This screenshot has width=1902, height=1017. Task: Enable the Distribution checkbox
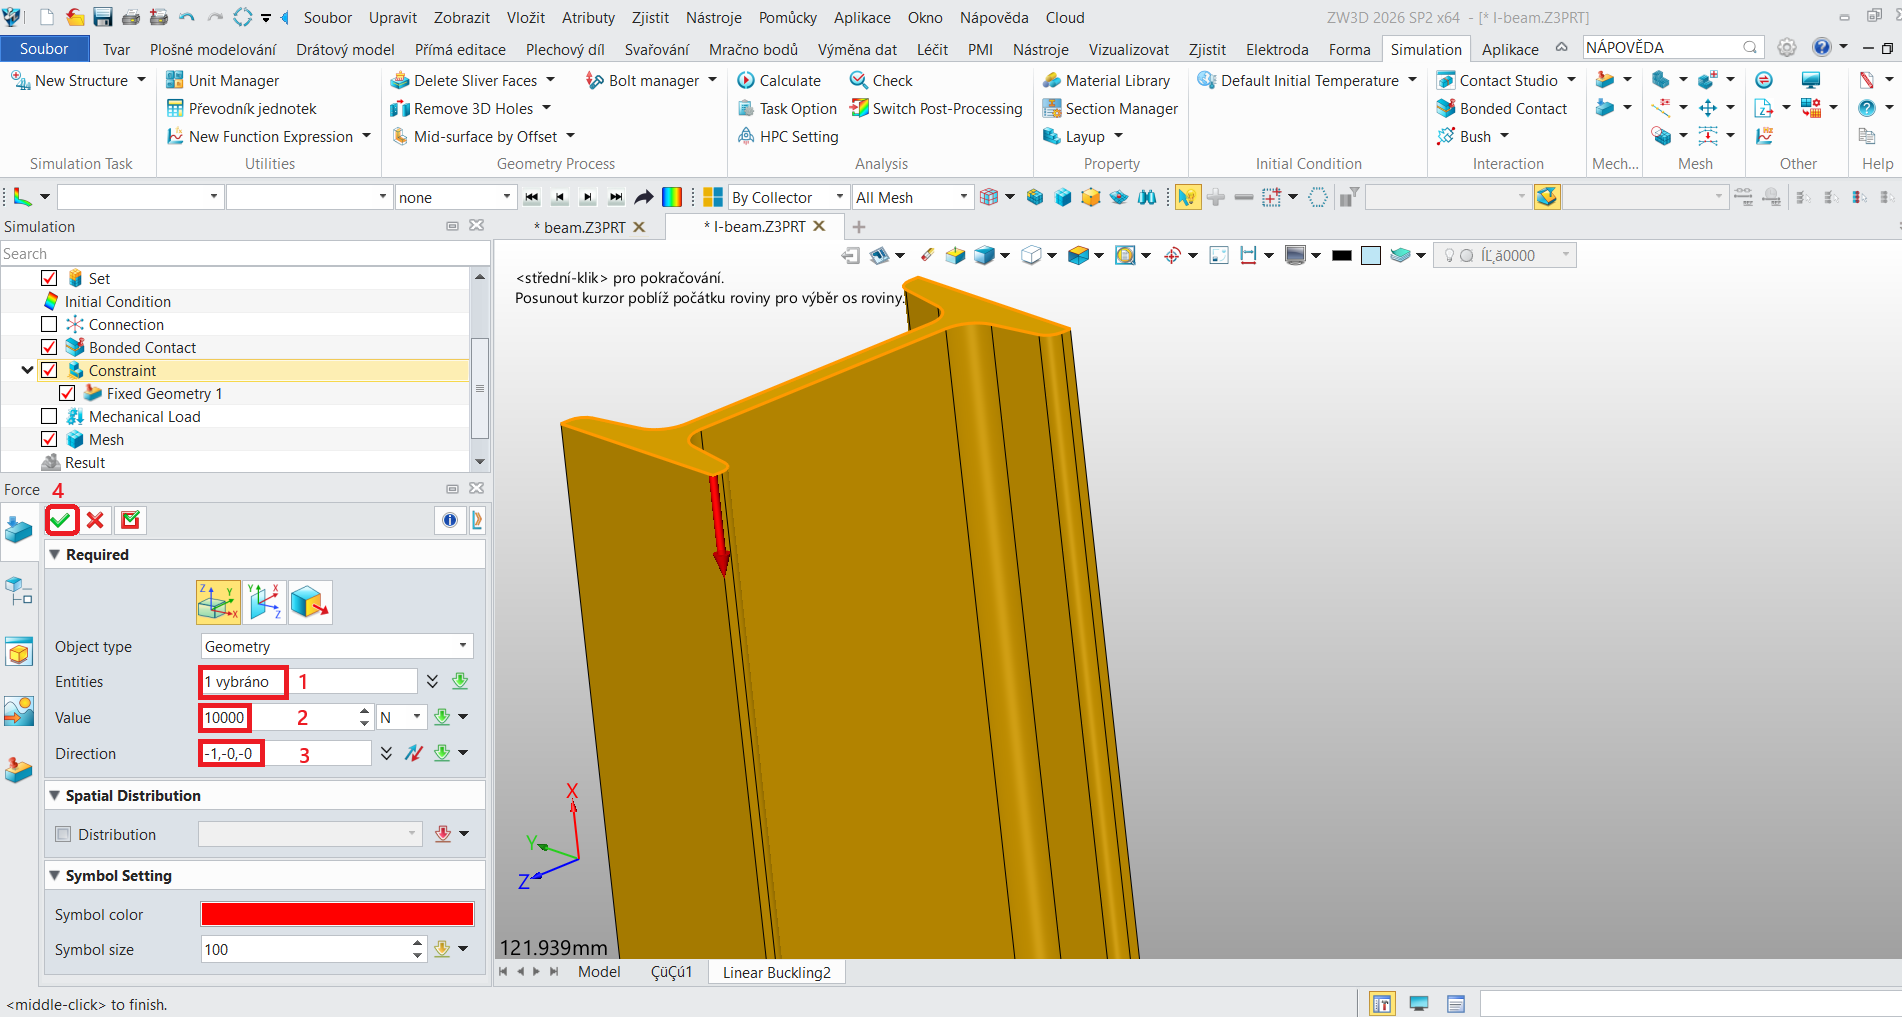[64, 834]
